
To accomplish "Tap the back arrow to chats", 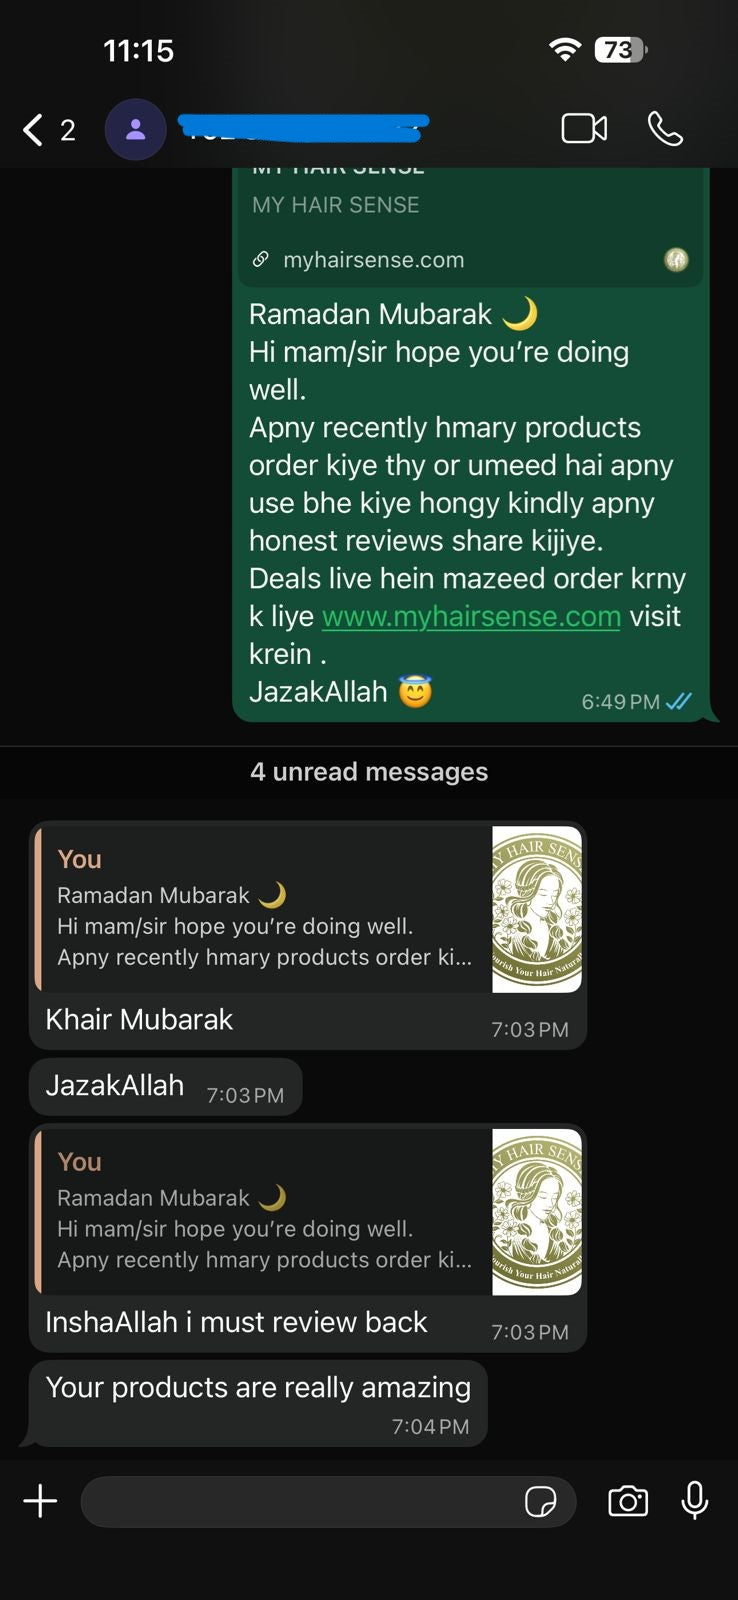I will click(x=33, y=130).
